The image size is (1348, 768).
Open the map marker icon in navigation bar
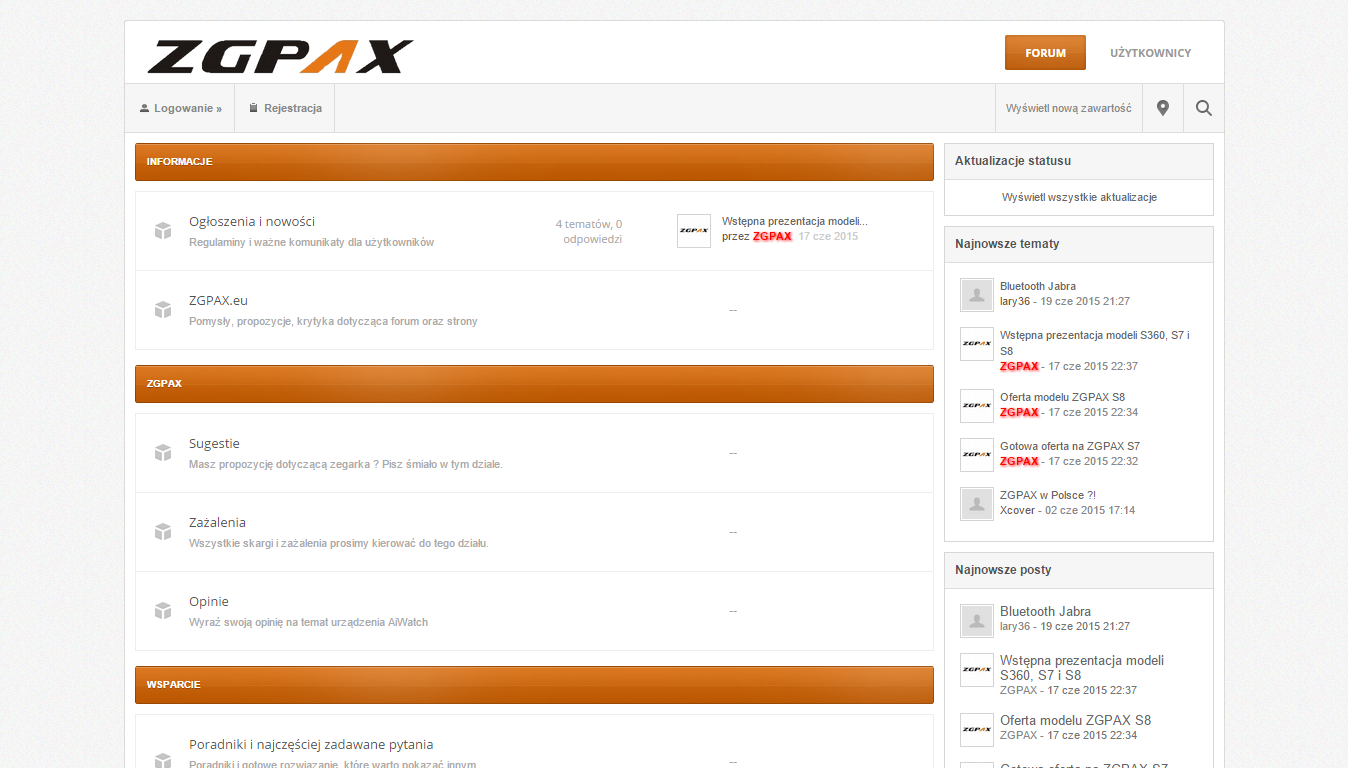(1162, 108)
